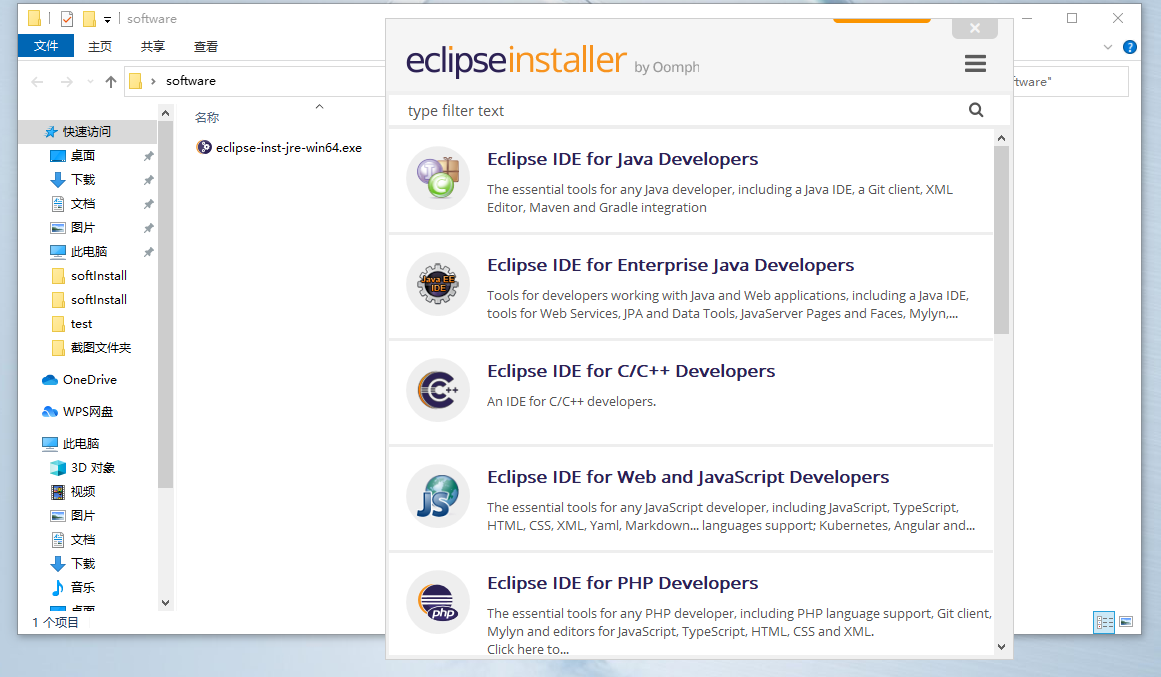The width and height of the screenshot is (1161, 677).
Task: Select WPS网盘 in navigation pane
Action: (87, 411)
